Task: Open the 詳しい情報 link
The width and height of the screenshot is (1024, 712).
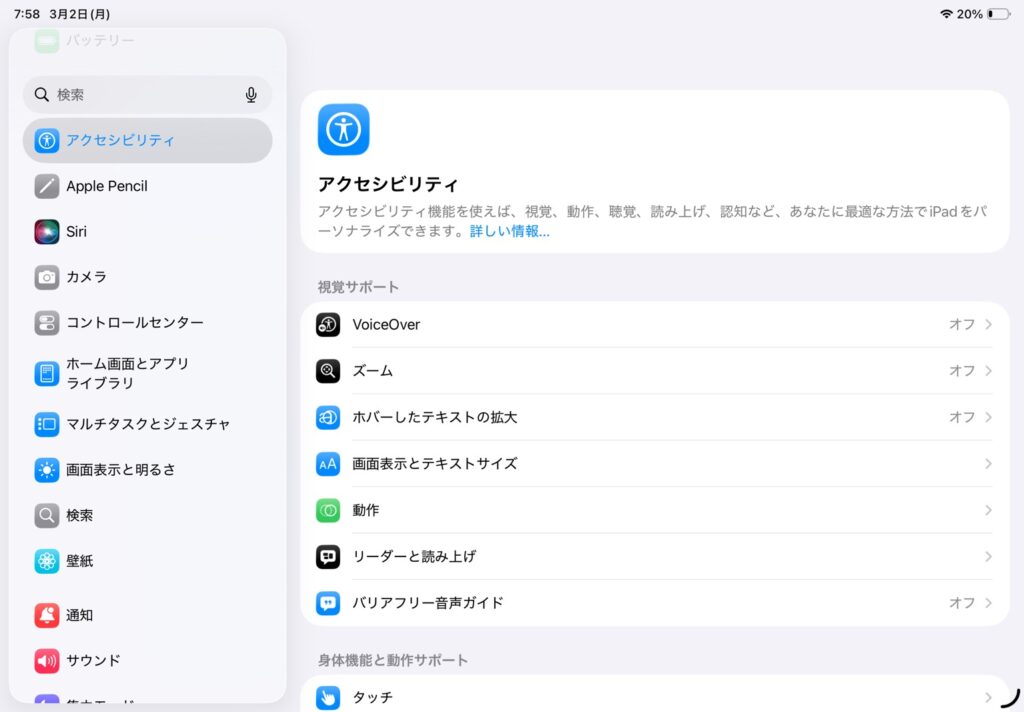Action: tap(509, 231)
